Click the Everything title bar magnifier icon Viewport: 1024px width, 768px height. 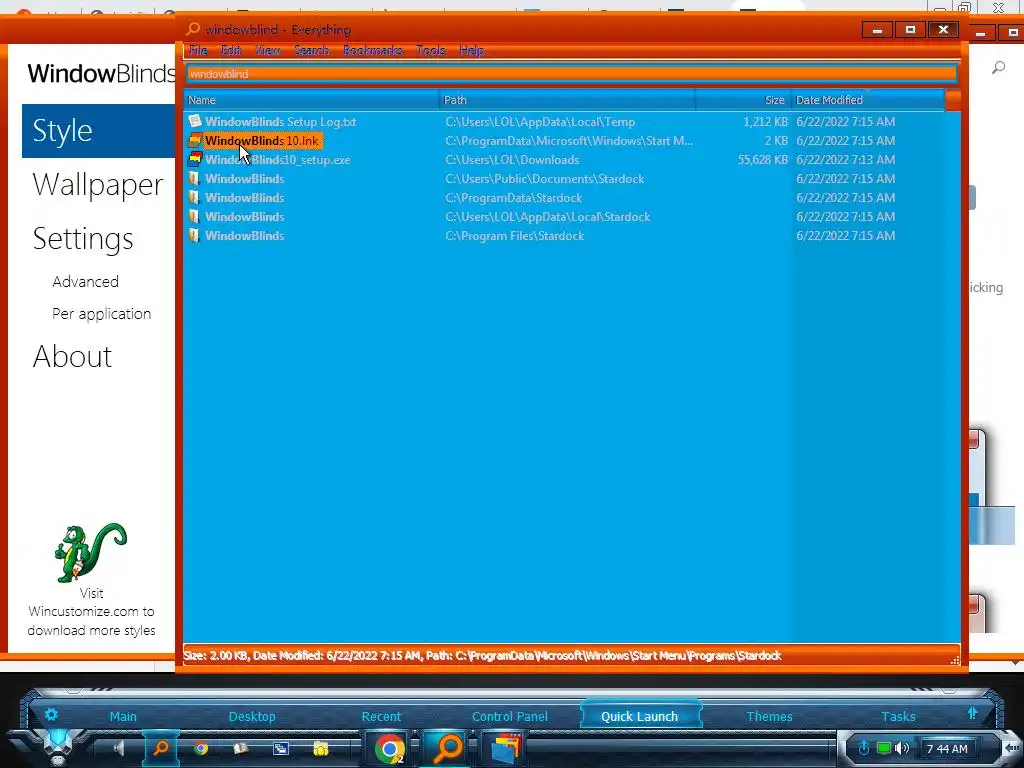point(193,29)
